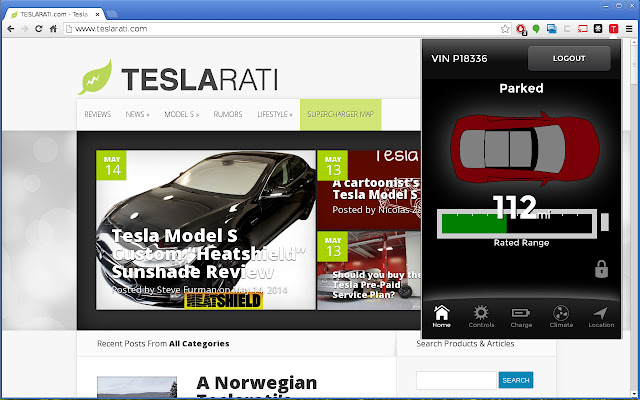Click the browser forward arrow
The width and height of the screenshot is (640, 400).
[25, 29]
